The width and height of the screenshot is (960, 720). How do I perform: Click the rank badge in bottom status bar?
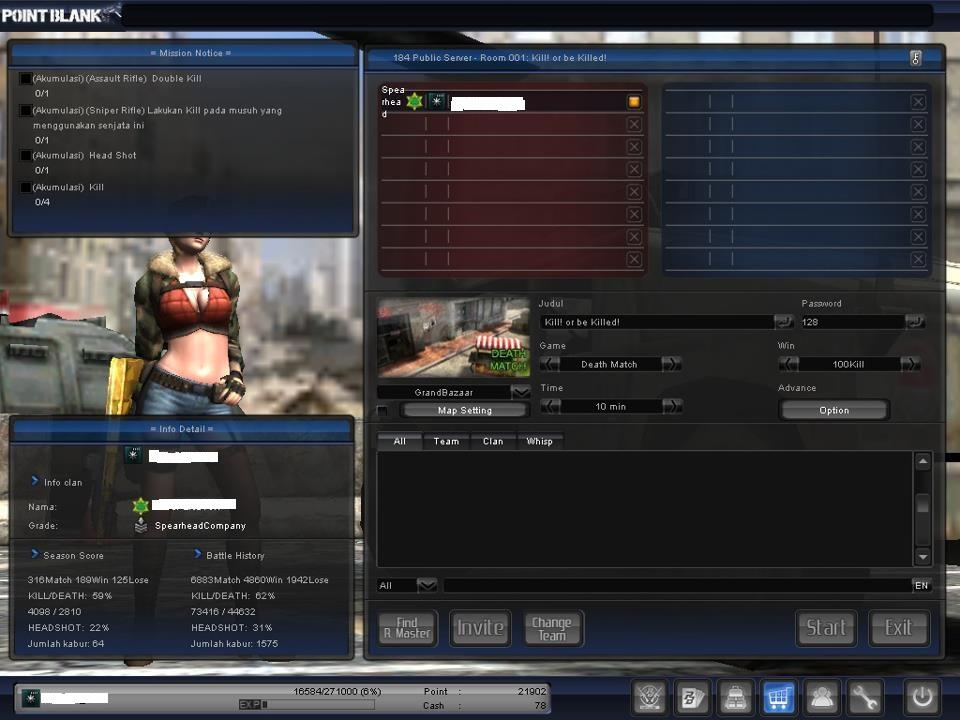click(30, 697)
